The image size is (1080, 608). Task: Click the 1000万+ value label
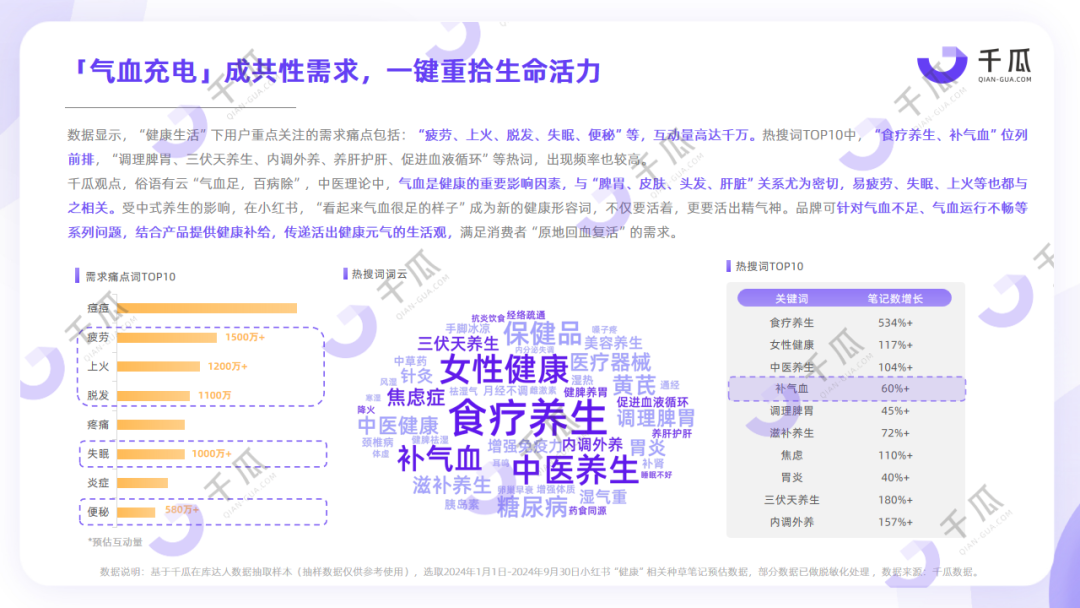[x=211, y=454]
